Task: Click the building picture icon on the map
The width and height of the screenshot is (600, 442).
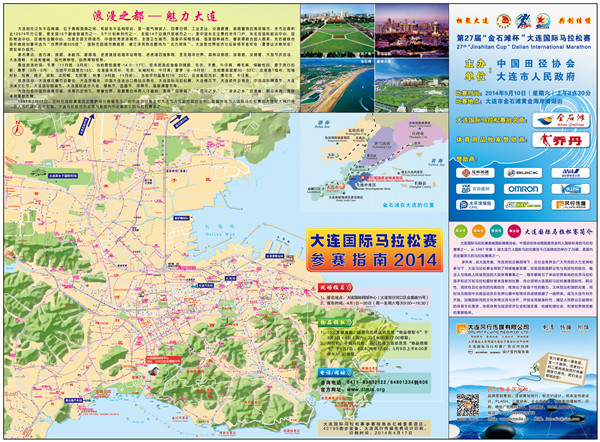Action: click(x=154, y=370)
